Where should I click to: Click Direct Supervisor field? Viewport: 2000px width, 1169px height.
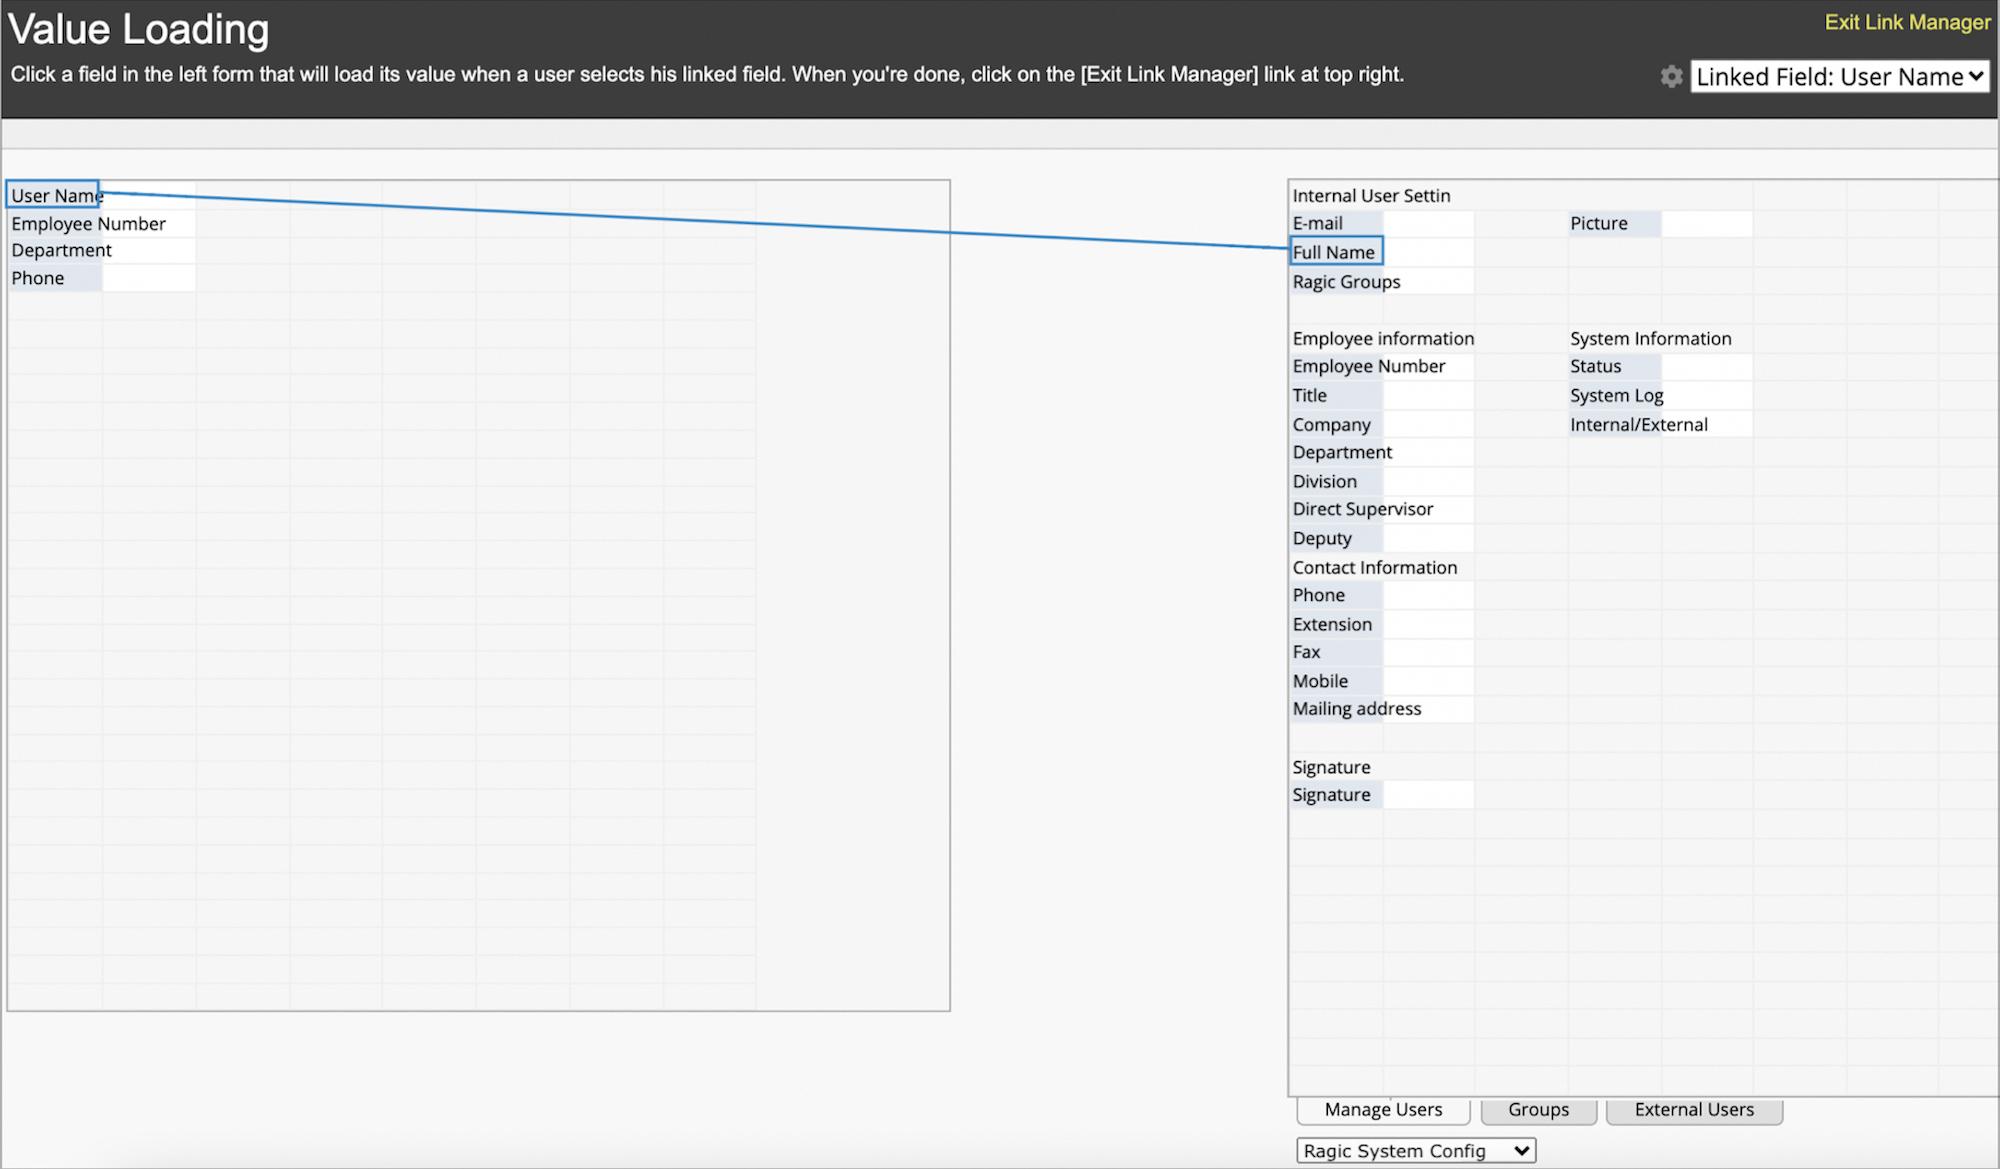click(1362, 509)
